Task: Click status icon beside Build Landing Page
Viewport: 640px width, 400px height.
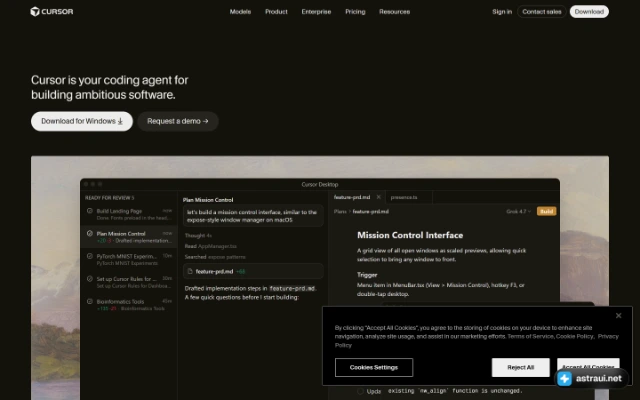Action: point(90,211)
